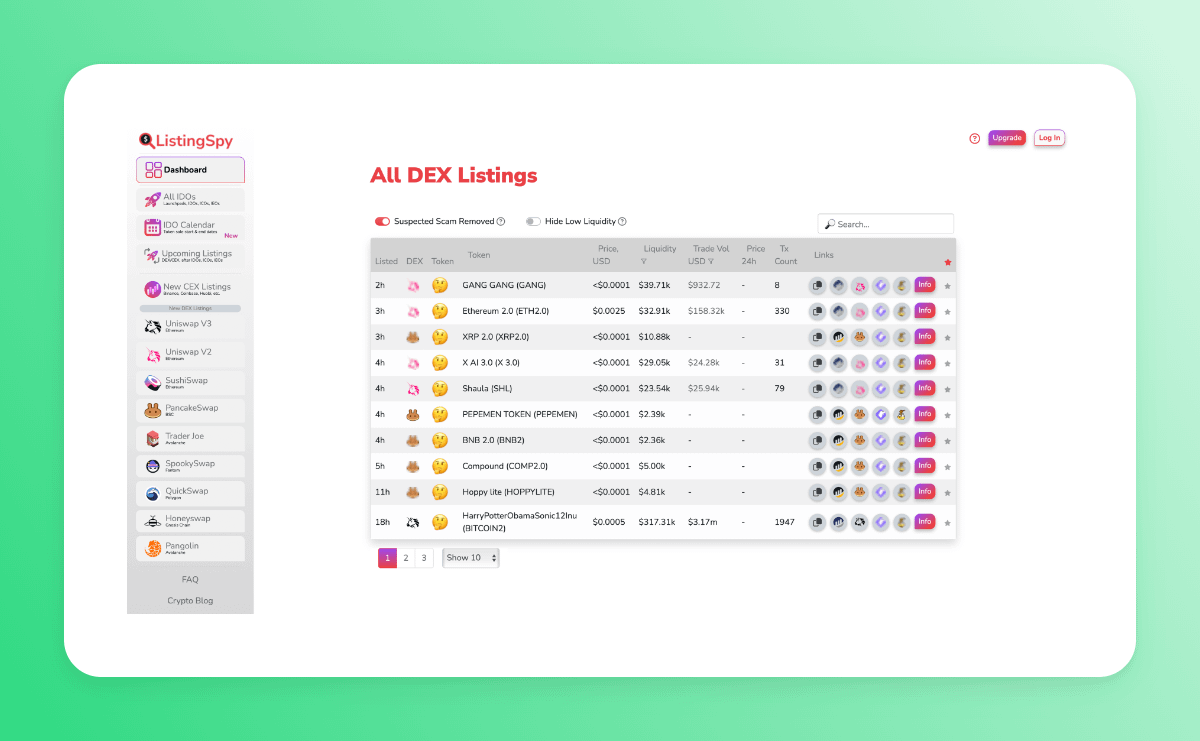Open Honeyswap listings in sidebar
The width and height of the screenshot is (1200, 741).
pyautogui.click(x=190, y=522)
